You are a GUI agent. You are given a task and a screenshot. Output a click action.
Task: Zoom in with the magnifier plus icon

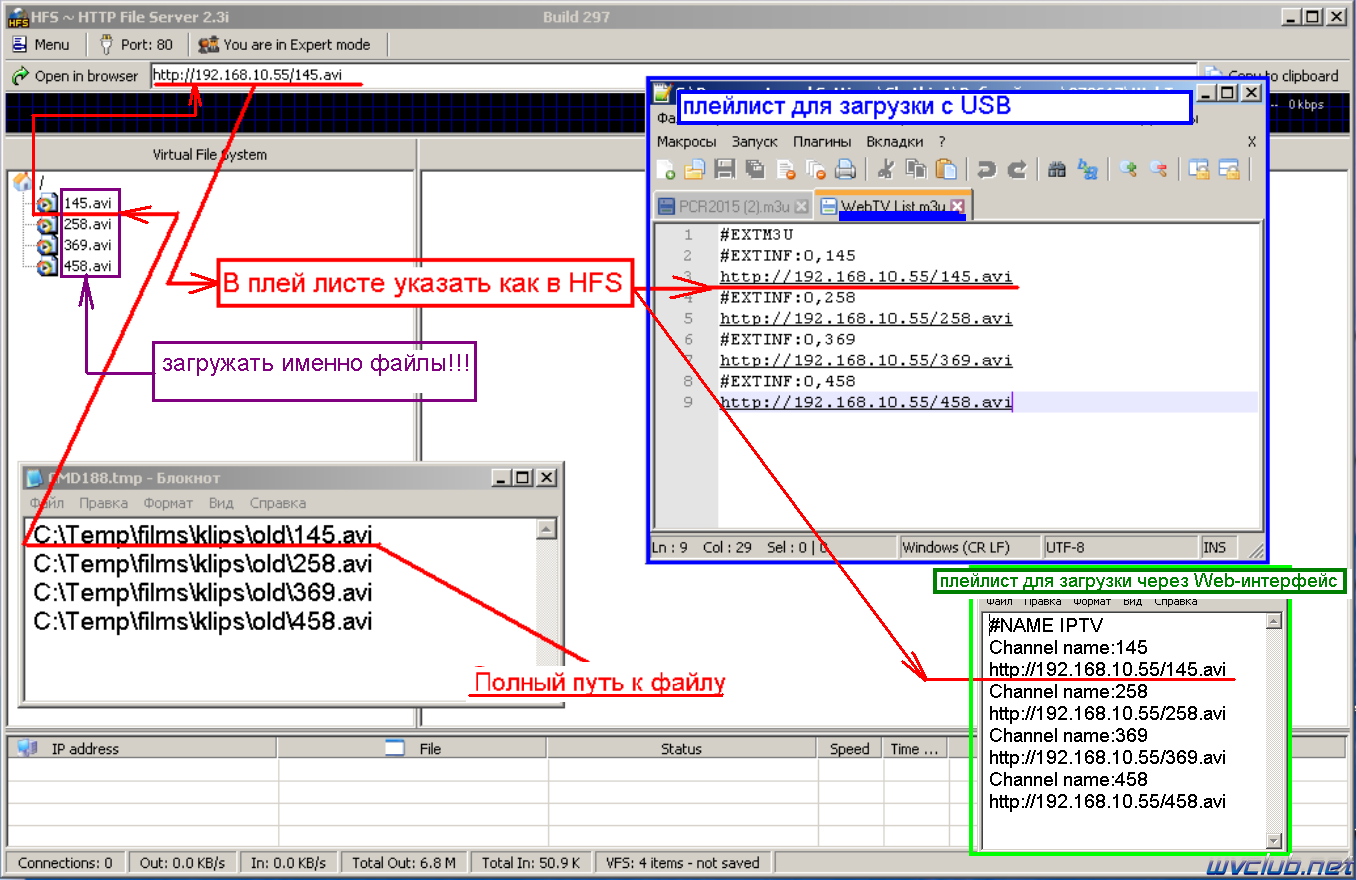[1128, 170]
